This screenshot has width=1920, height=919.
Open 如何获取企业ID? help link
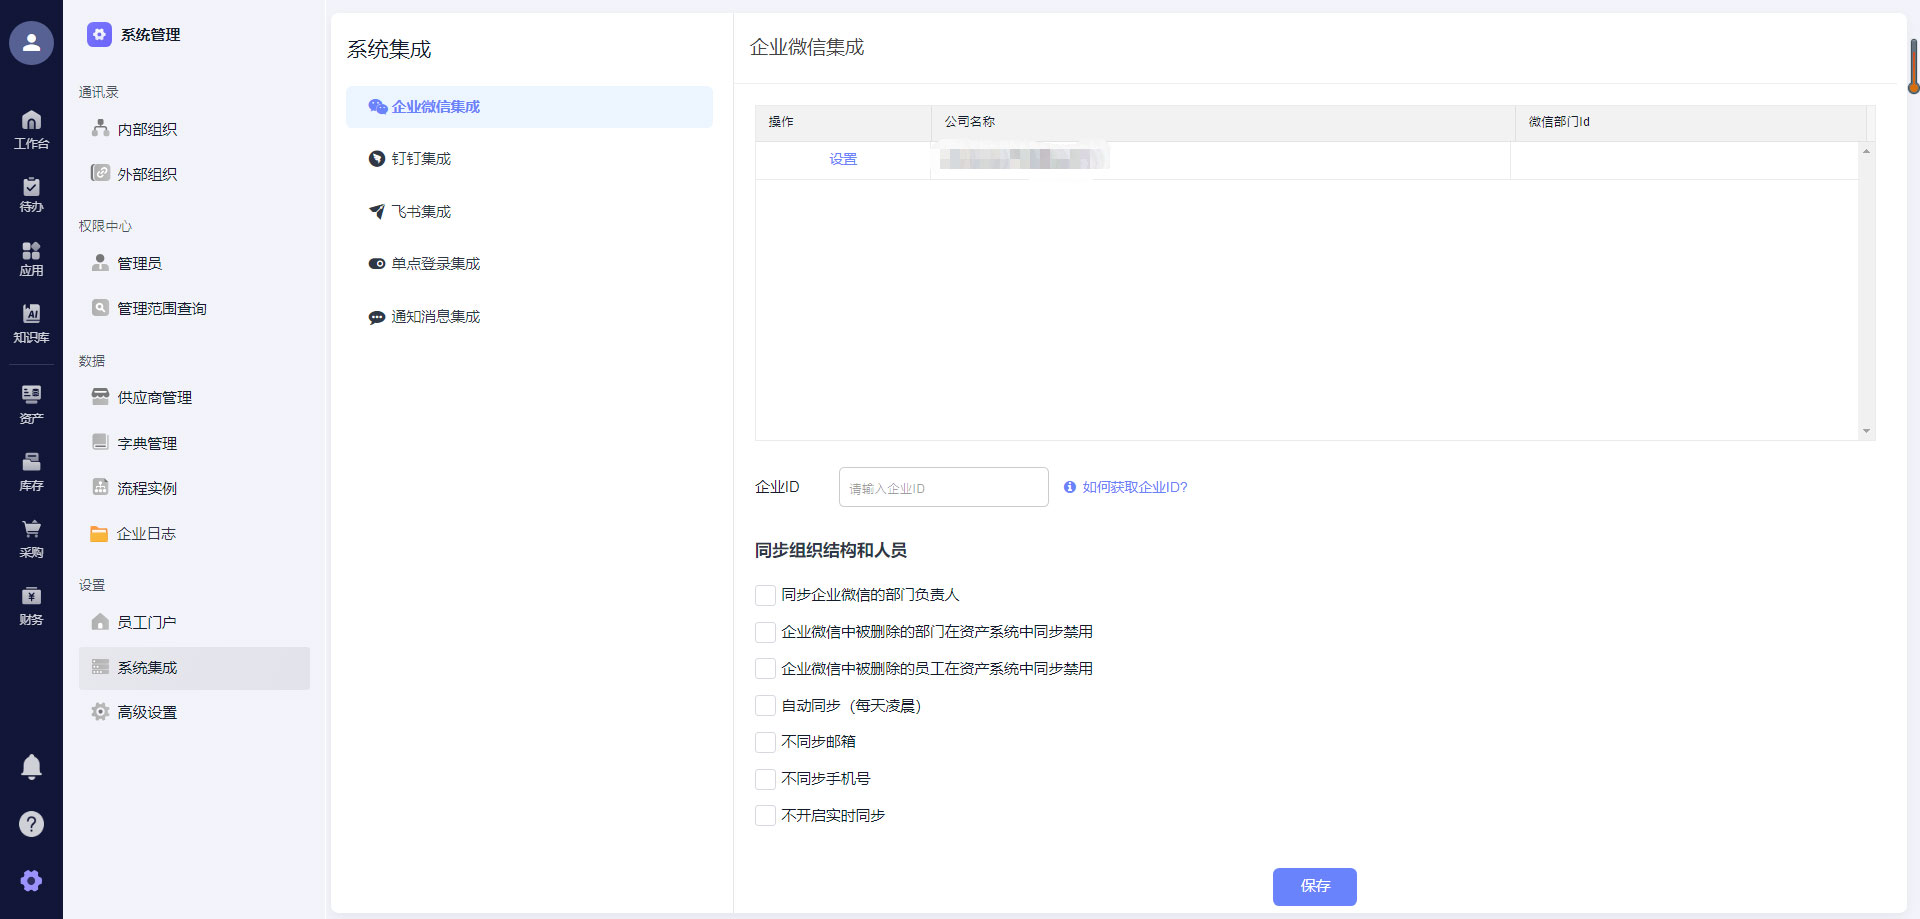(x=1134, y=488)
